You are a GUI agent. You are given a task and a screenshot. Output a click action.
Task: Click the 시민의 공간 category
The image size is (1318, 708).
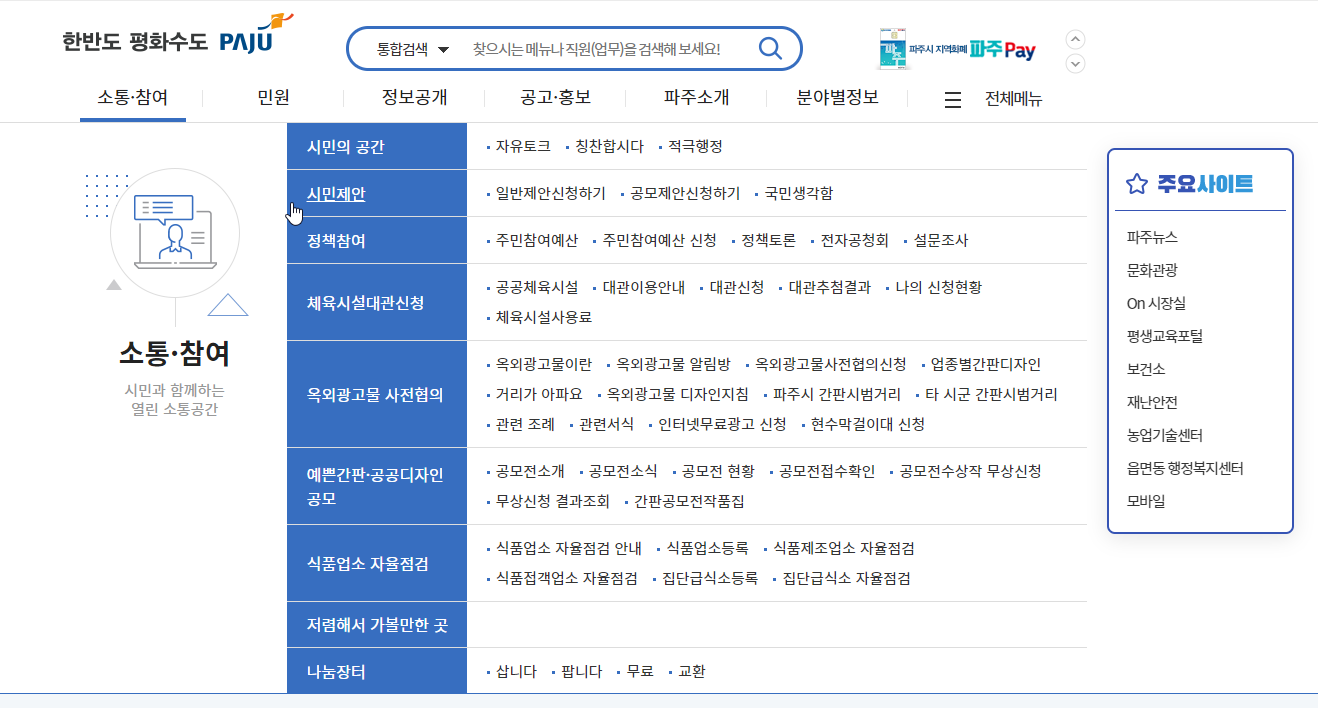pos(377,147)
